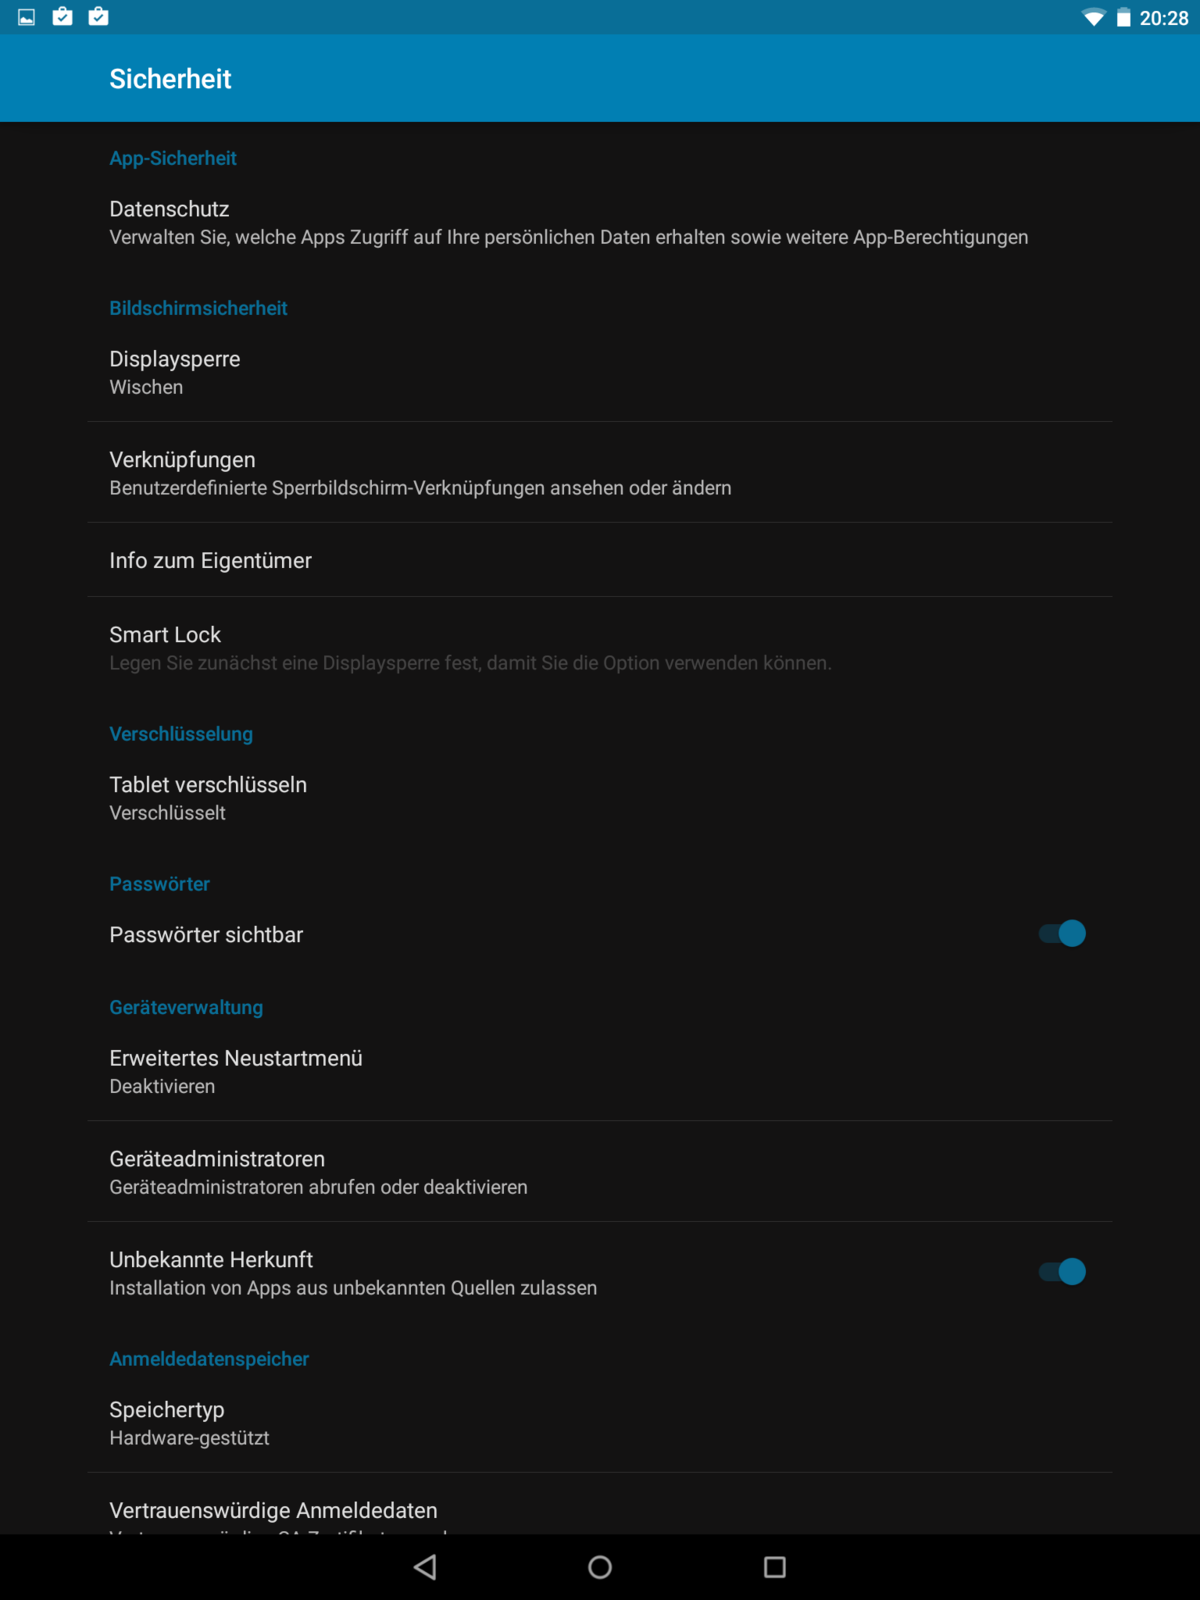
Task: Tap the Wi-Fi status icon
Action: coord(1094,17)
